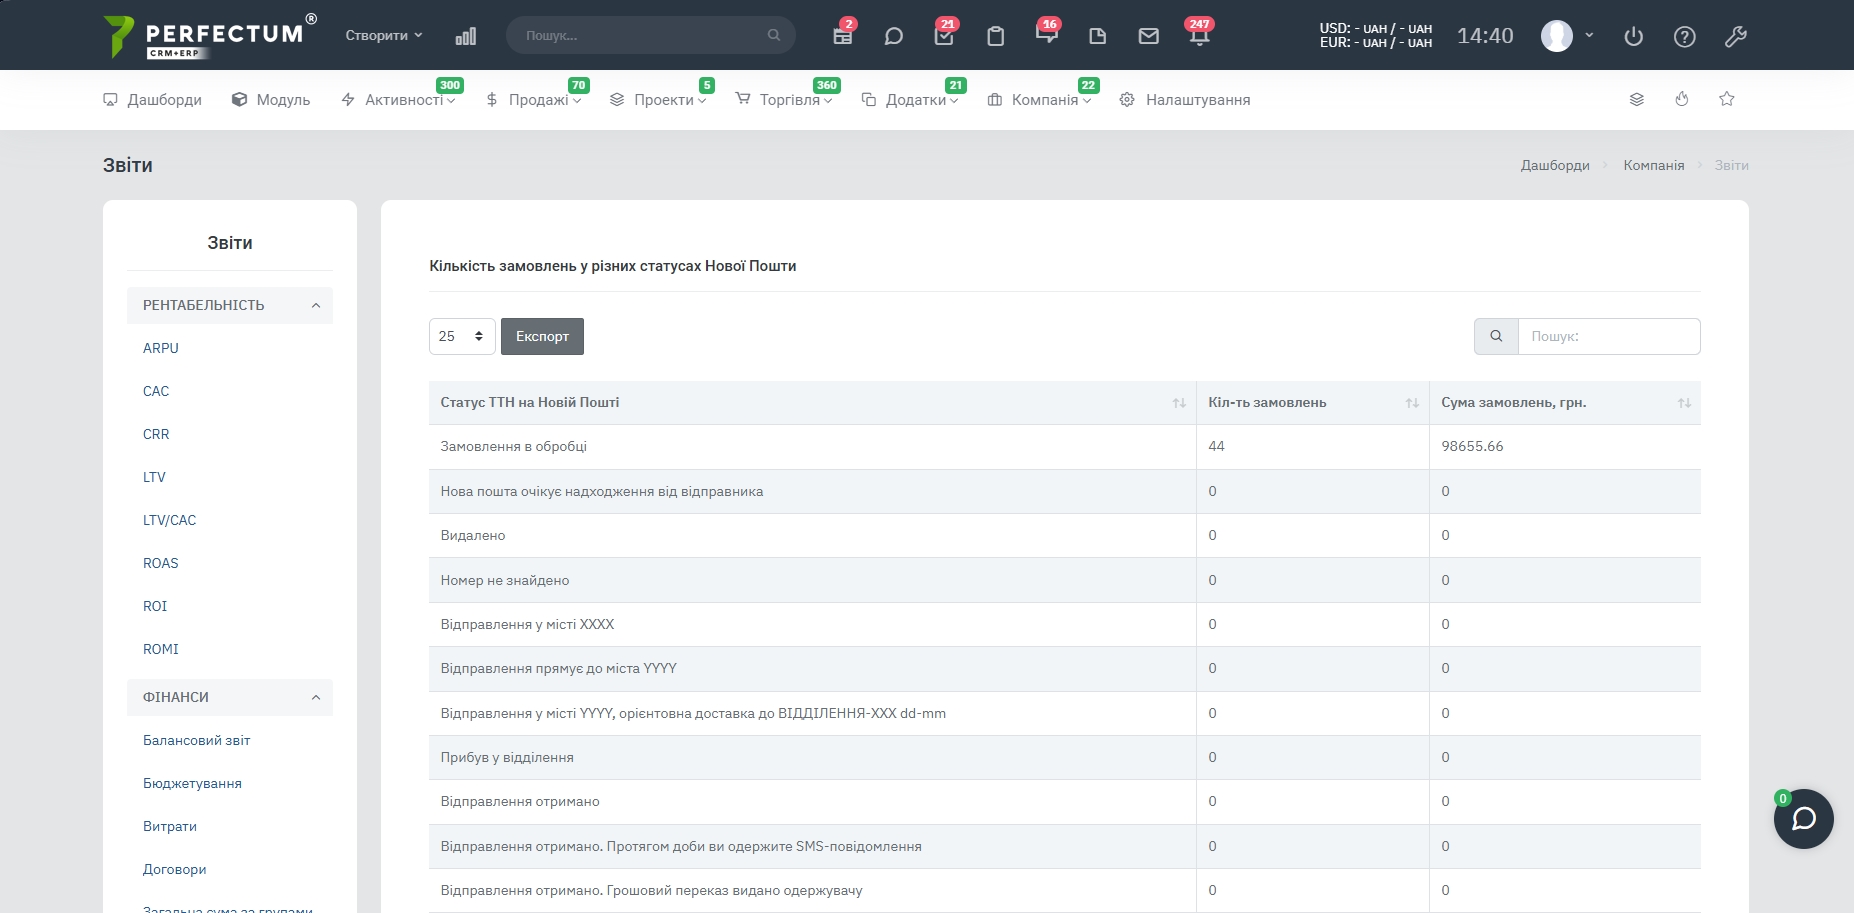
Task: Open the document note icon in header
Action: [x=1097, y=36]
